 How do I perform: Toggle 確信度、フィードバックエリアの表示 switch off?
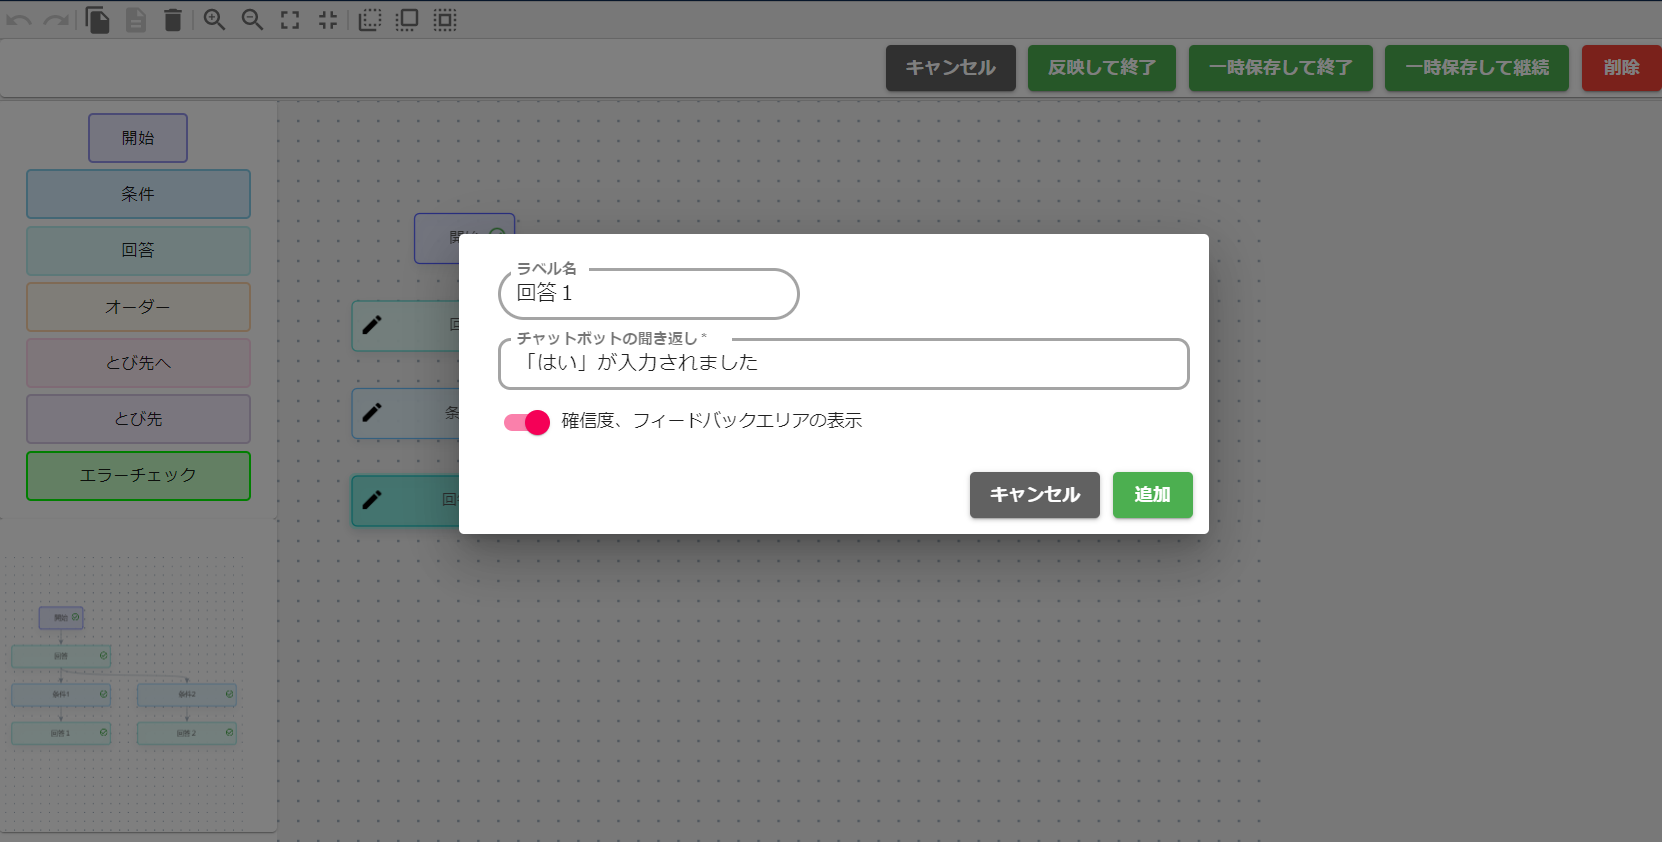point(527,422)
